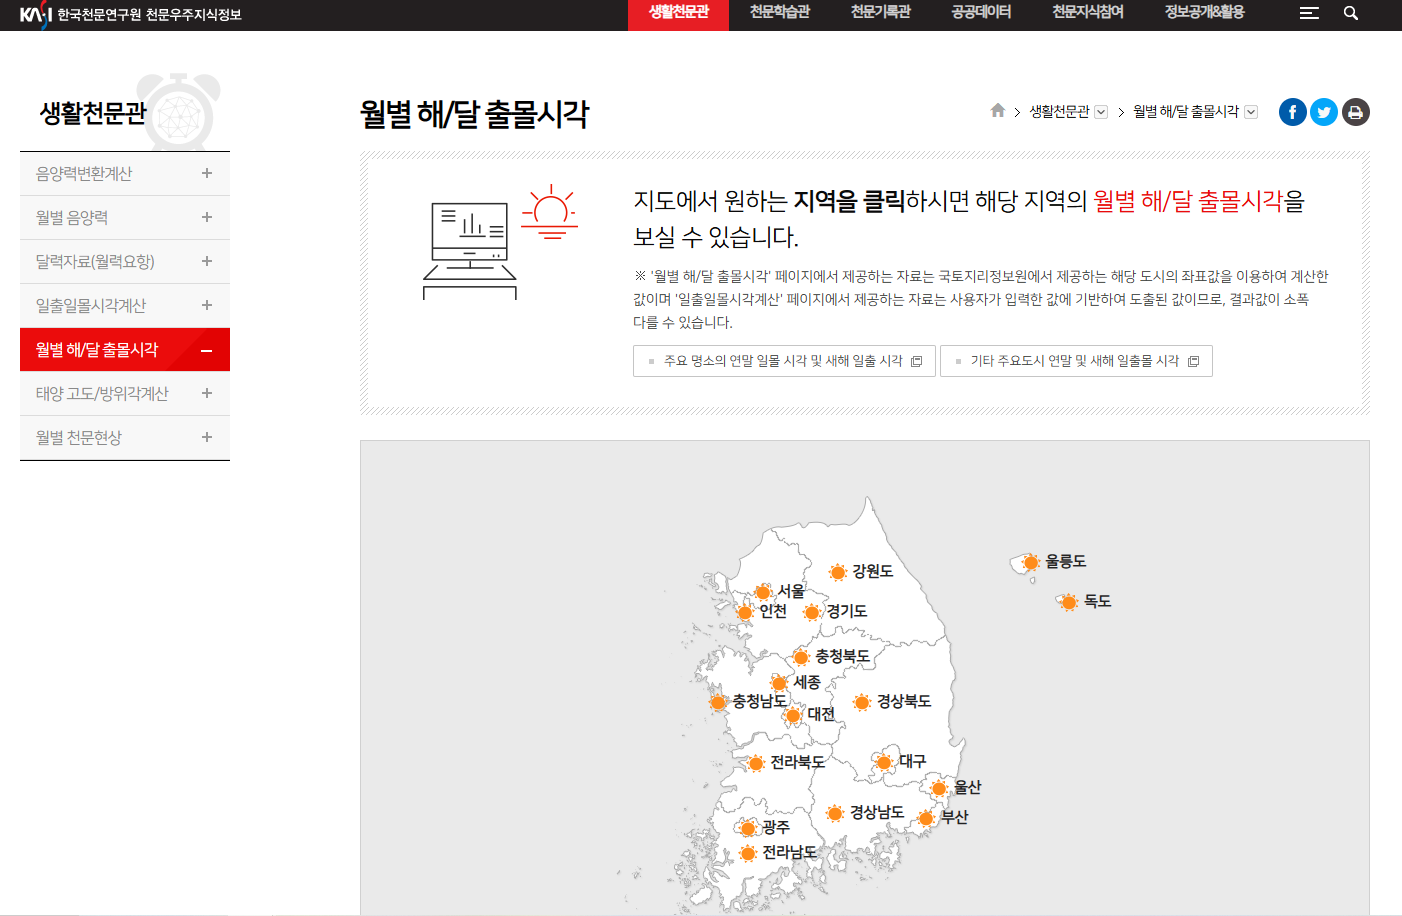Print the page using the printer icon

coord(1355,111)
